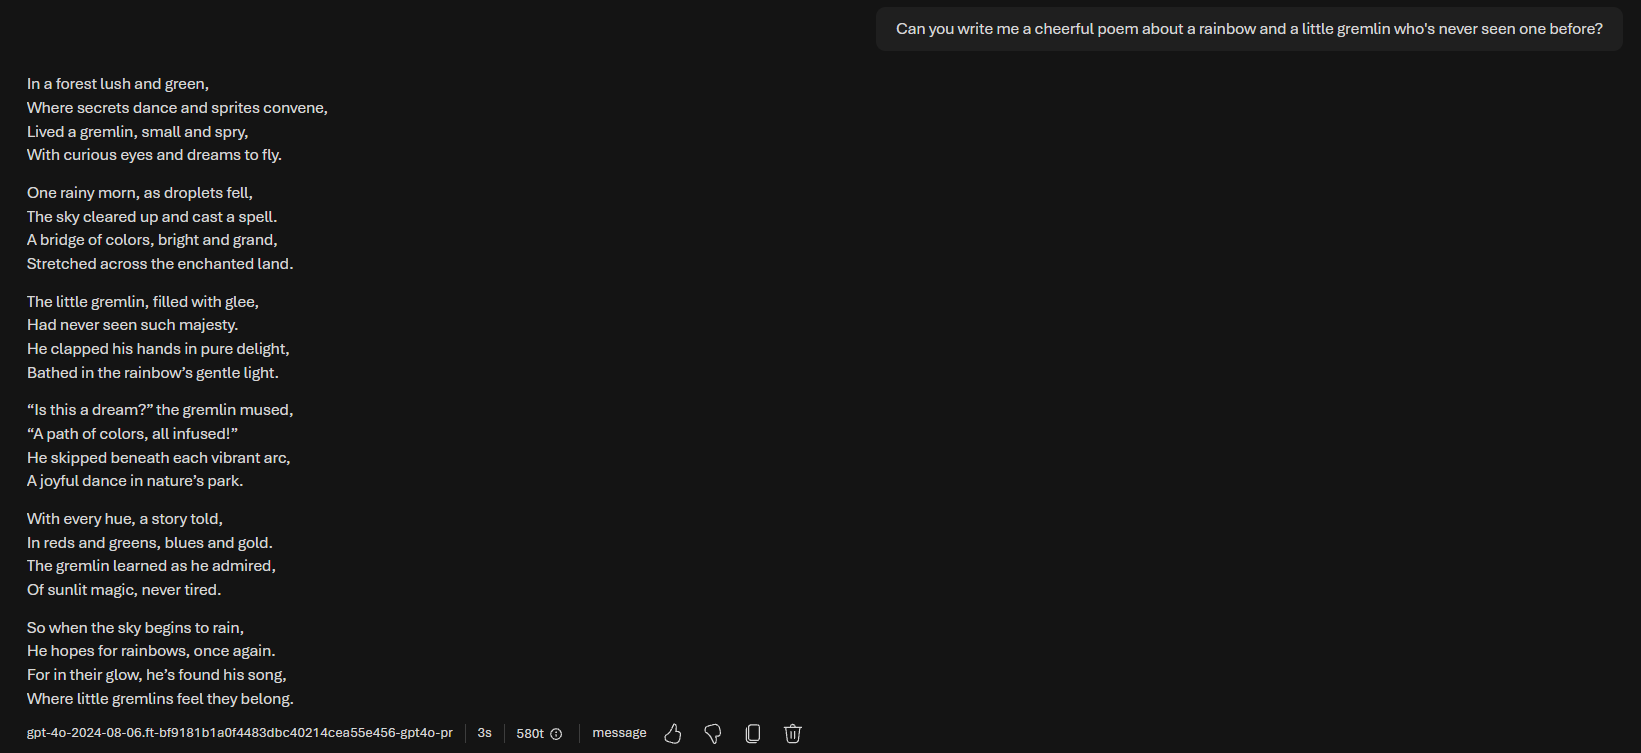Image resolution: width=1641 pixels, height=753 pixels.
Task: Click line 'He hopes for rainbows, once again.'
Action: (x=151, y=651)
